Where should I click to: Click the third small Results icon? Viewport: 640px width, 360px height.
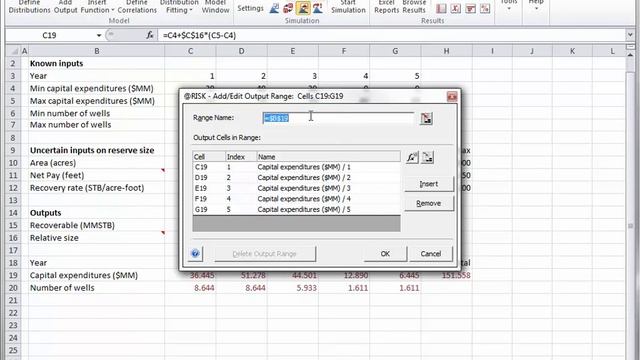(470, 8)
